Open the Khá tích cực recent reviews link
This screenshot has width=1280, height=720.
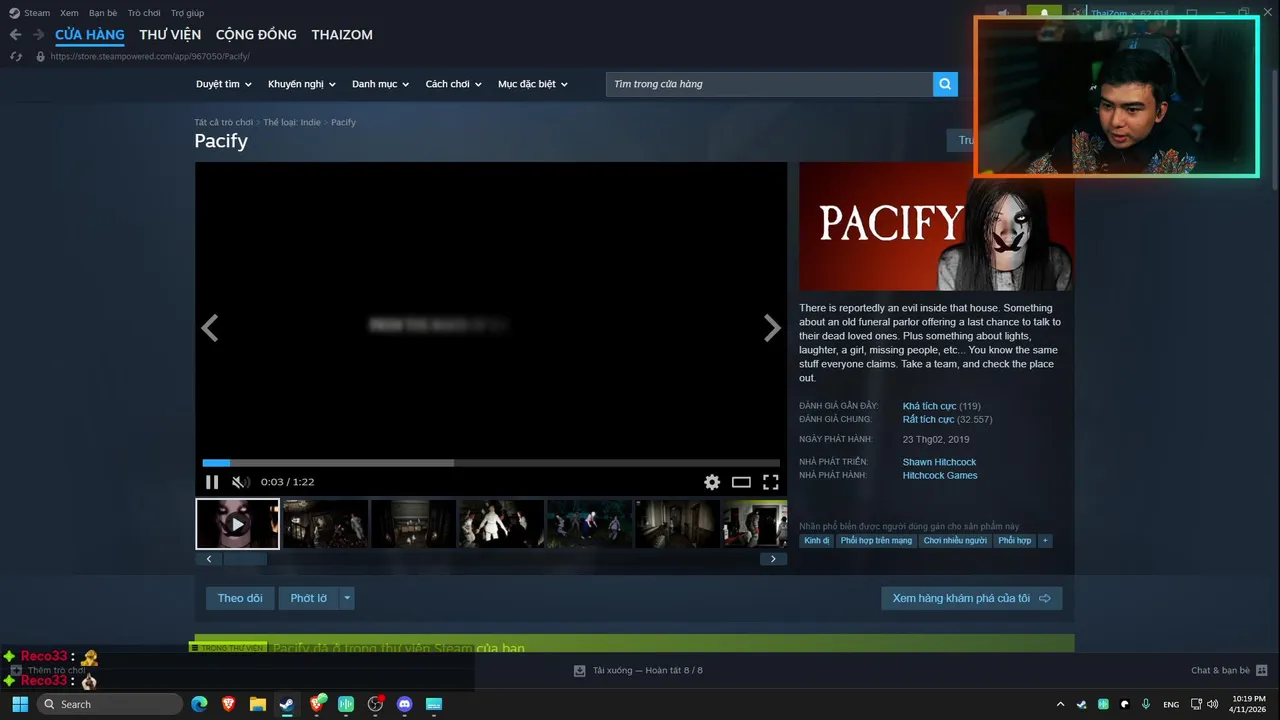[929, 406]
